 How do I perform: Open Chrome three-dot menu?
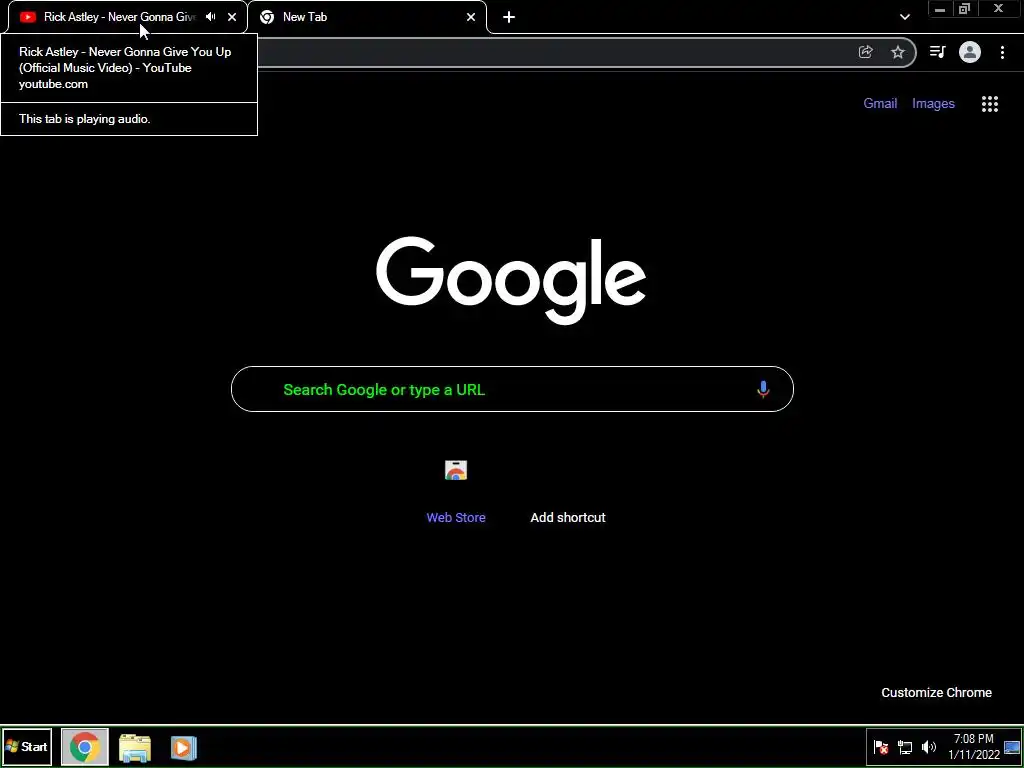click(1002, 52)
